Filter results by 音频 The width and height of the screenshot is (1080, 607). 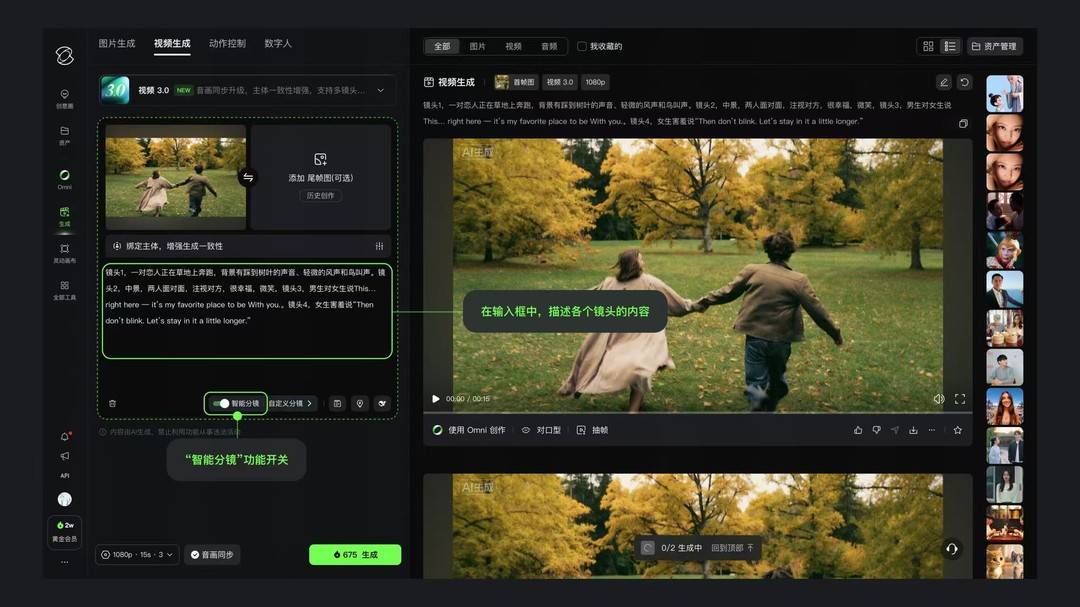(550, 46)
